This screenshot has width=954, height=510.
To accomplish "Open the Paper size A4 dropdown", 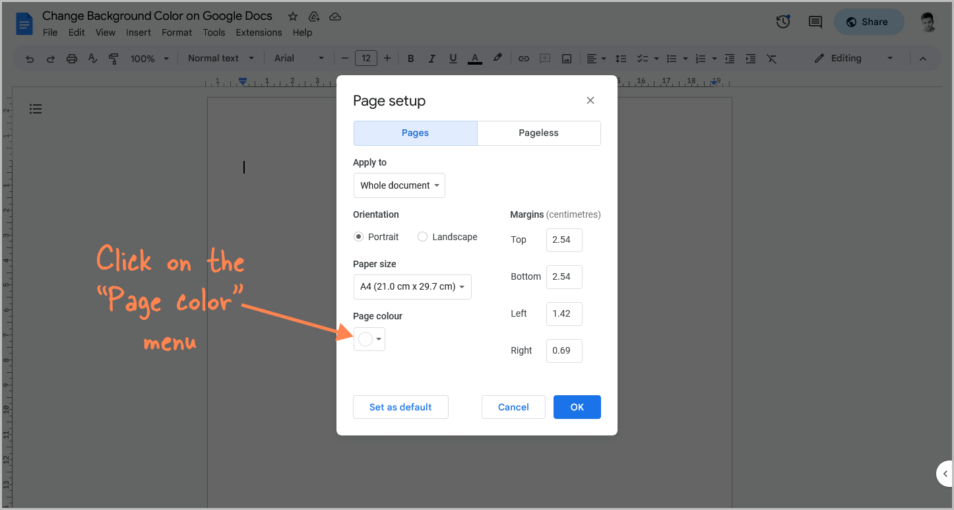I will [x=412, y=287].
